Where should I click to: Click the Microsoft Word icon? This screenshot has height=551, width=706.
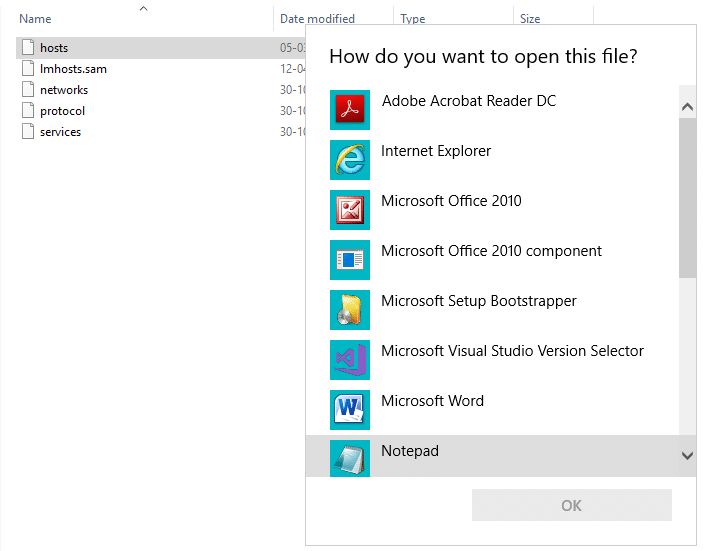(x=350, y=410)
